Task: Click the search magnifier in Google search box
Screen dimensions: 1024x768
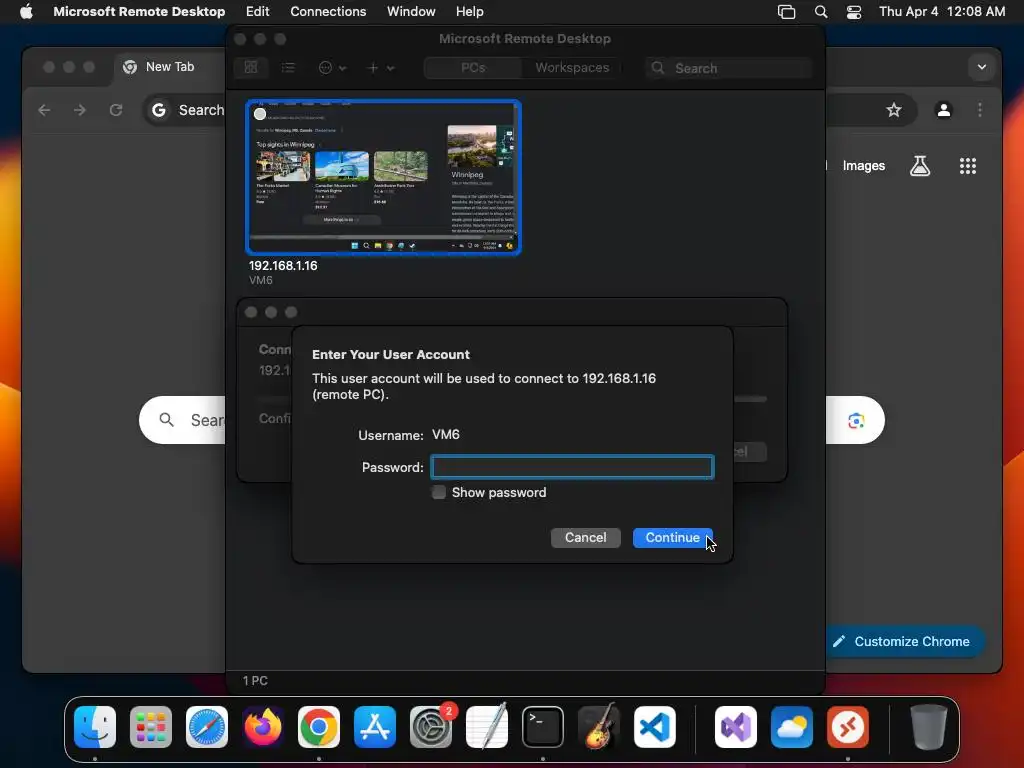Action: click(x=167, y=420)
